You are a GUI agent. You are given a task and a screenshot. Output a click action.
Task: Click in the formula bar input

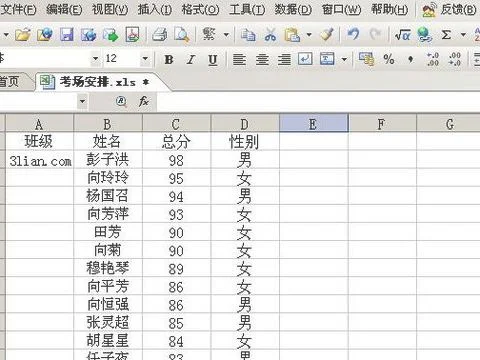(318, 101)
